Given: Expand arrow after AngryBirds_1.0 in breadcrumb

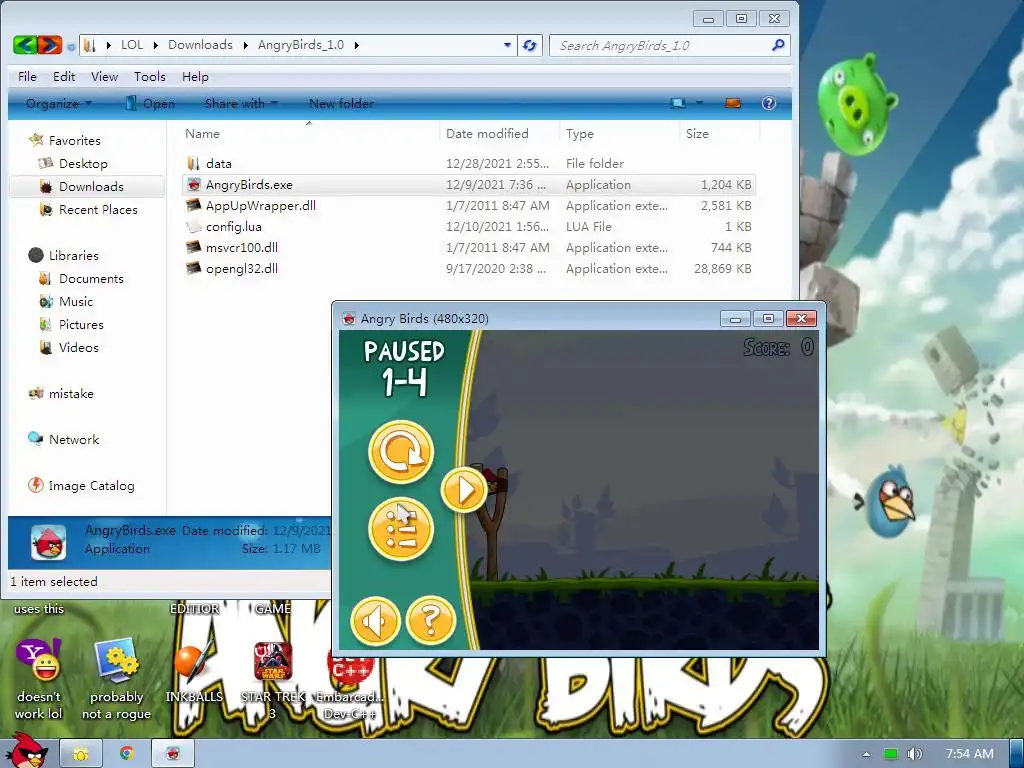Looking at the screenshot, I should tap(357, 45).
